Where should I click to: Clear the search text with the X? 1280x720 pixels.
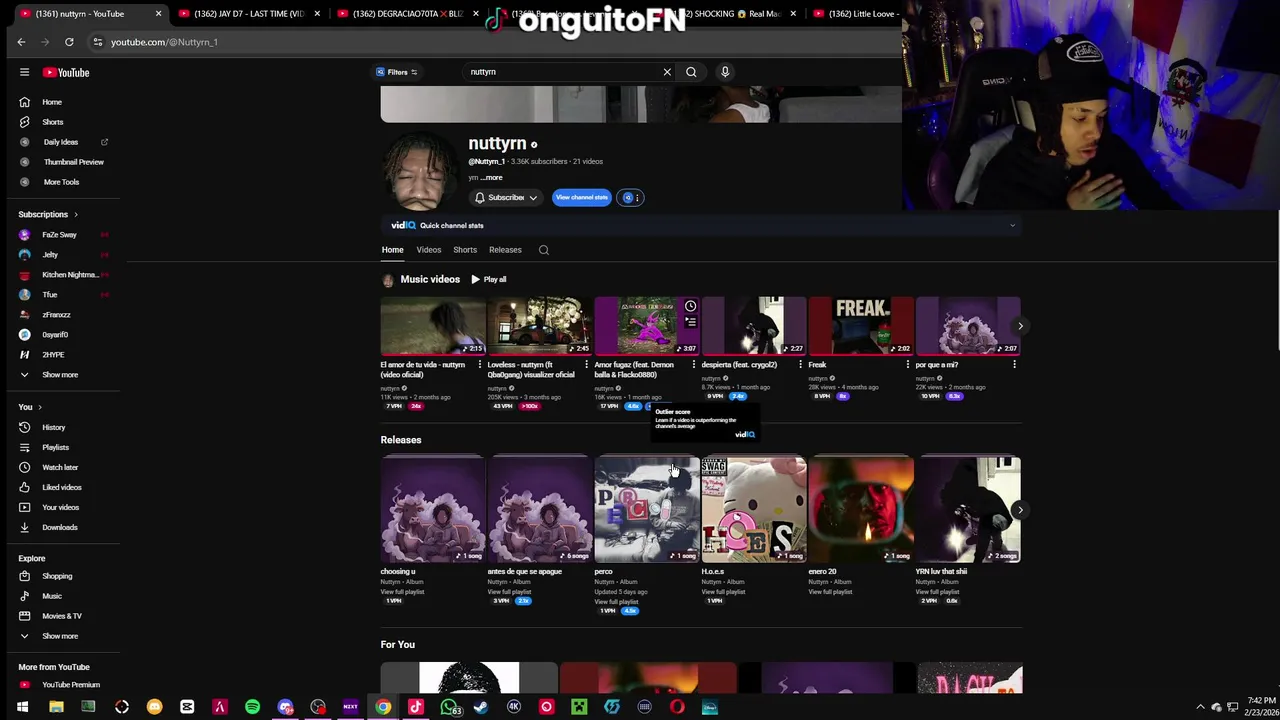coord(667,72)
